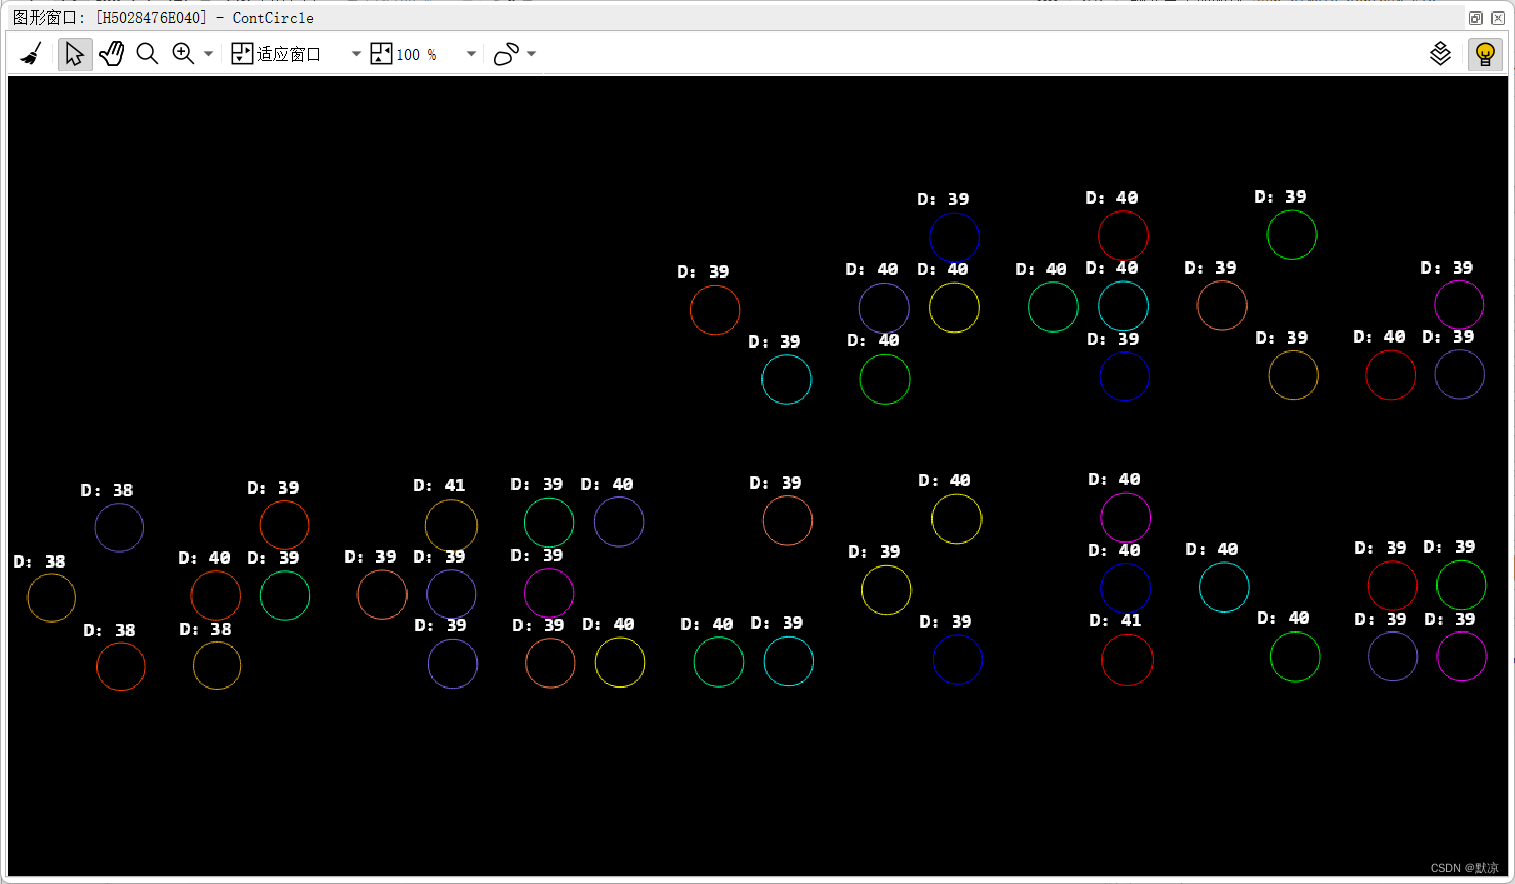This screenshot has height=884, width=1515.
Task: Expand the draw region tool dropdown
Action: point(531,53)
